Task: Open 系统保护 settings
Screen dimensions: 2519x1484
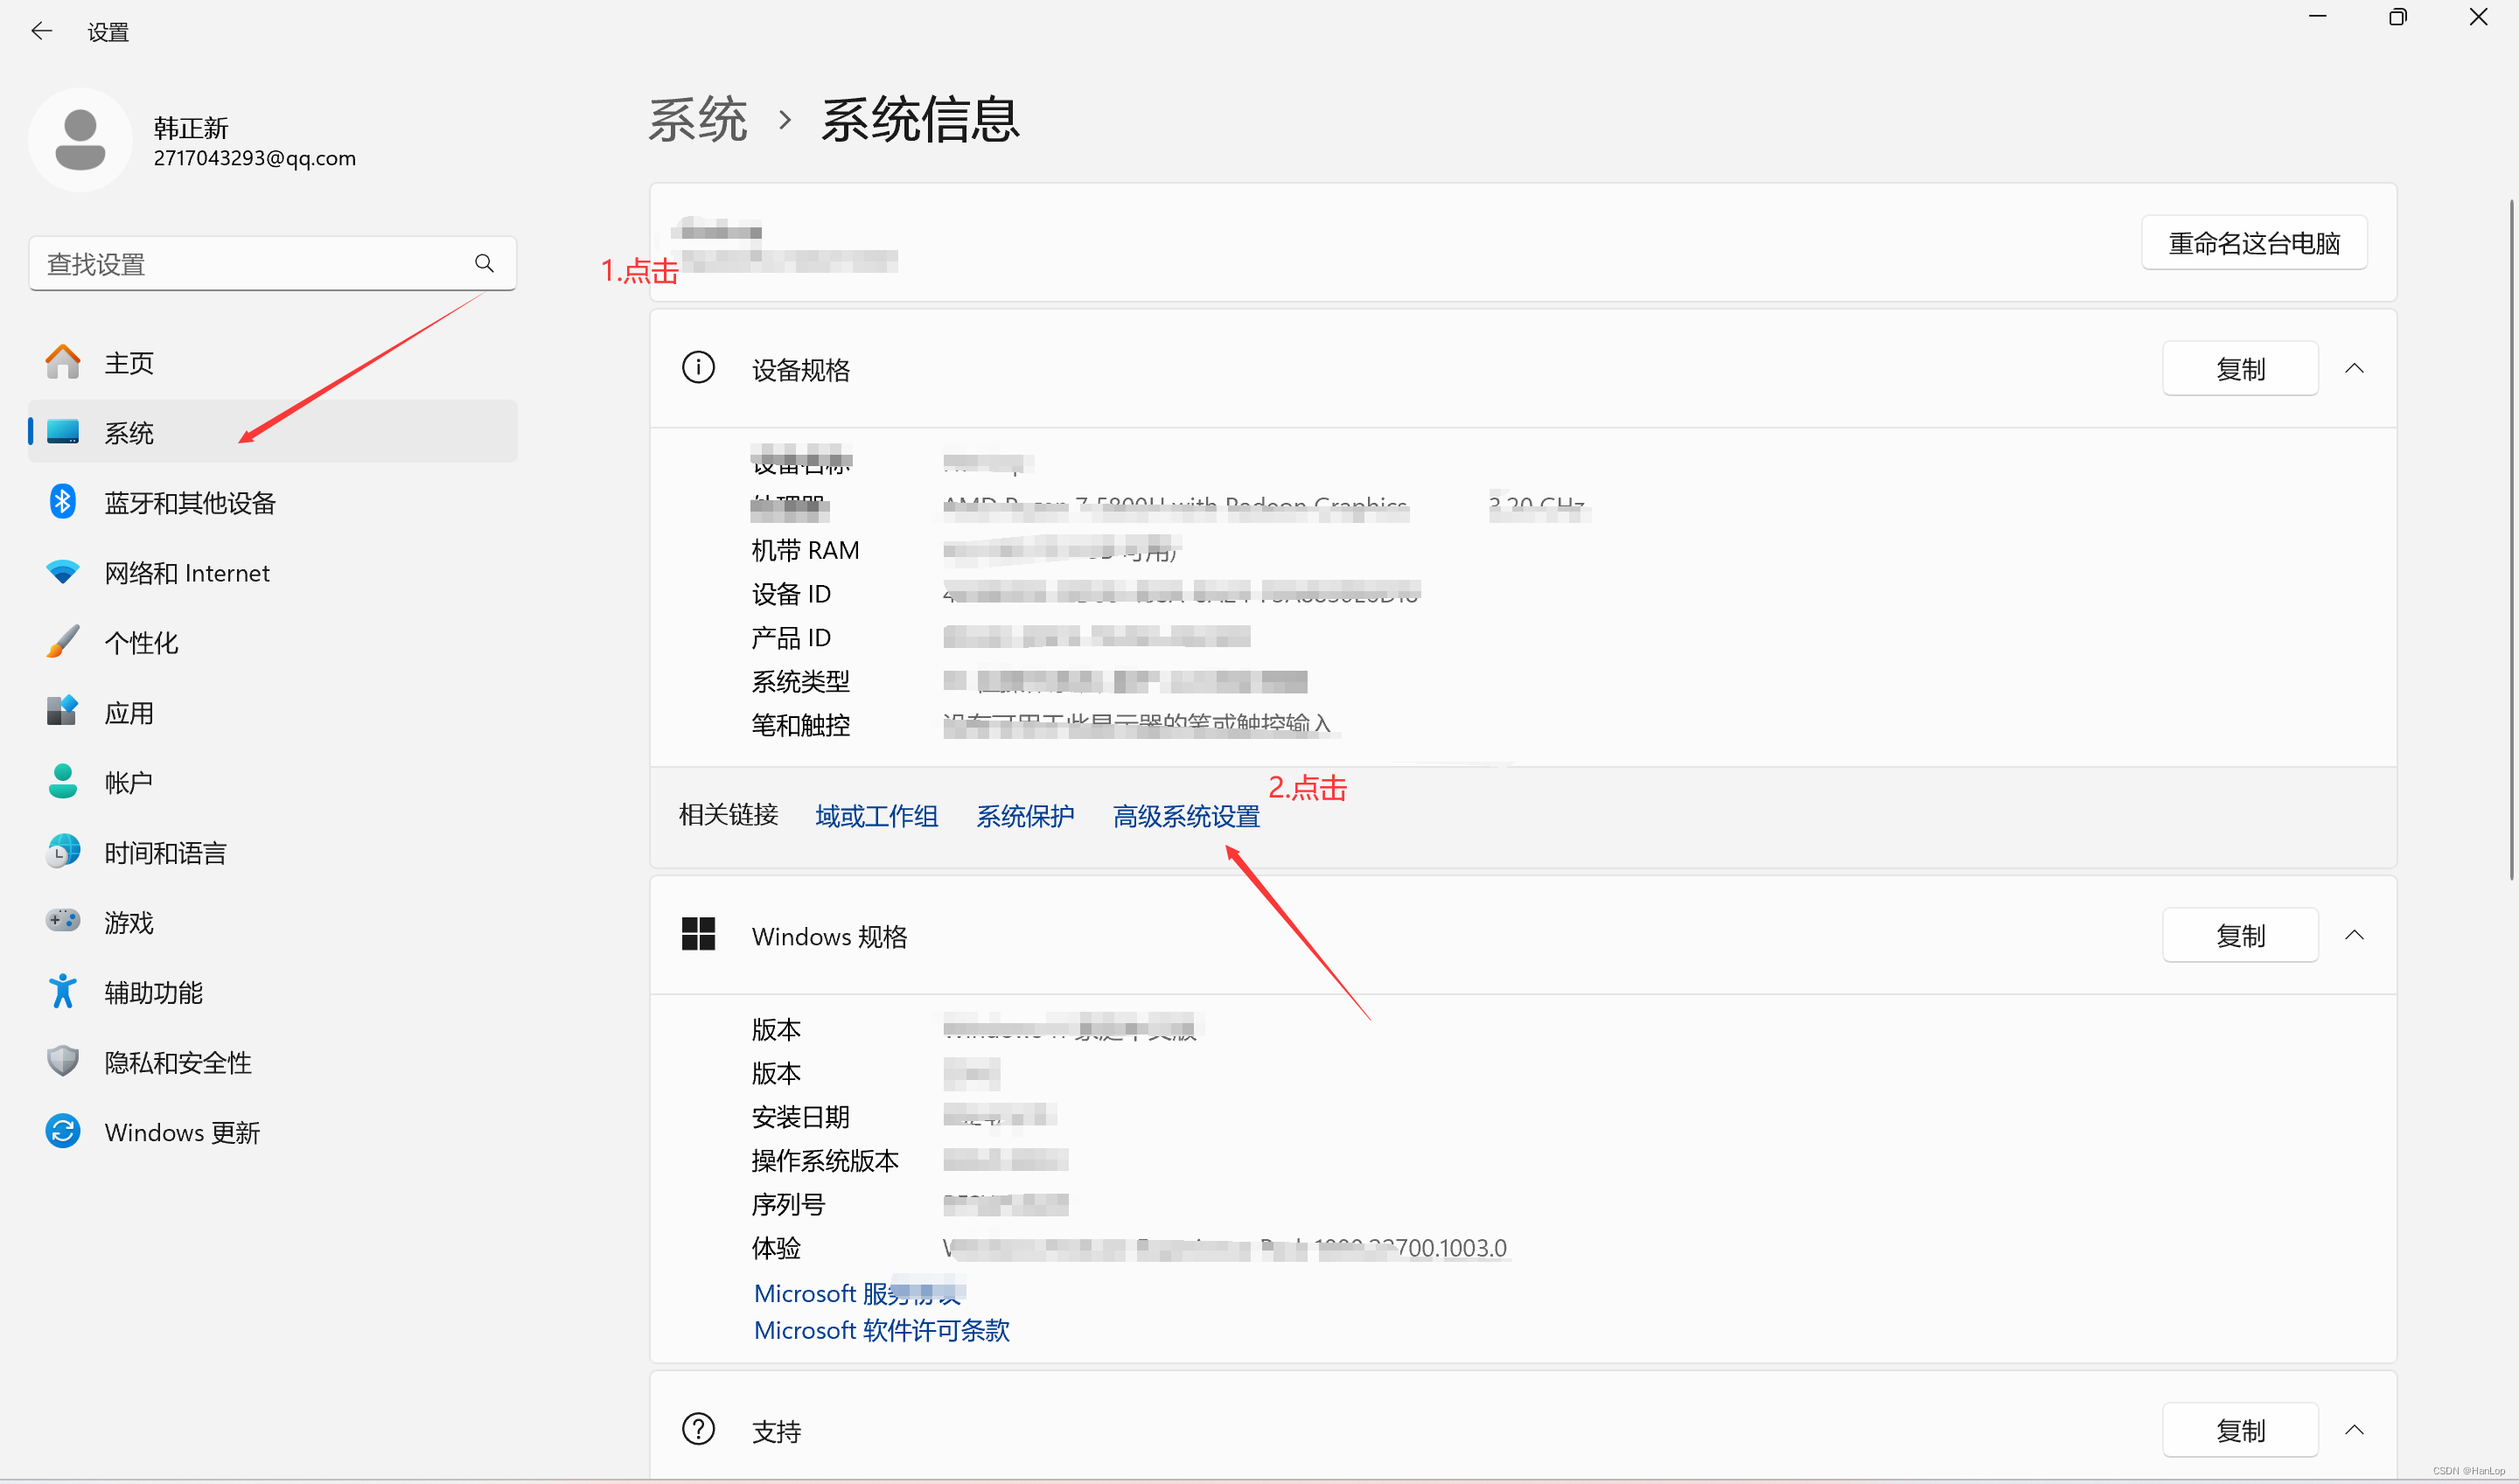Action: [x=1024, y=816]
